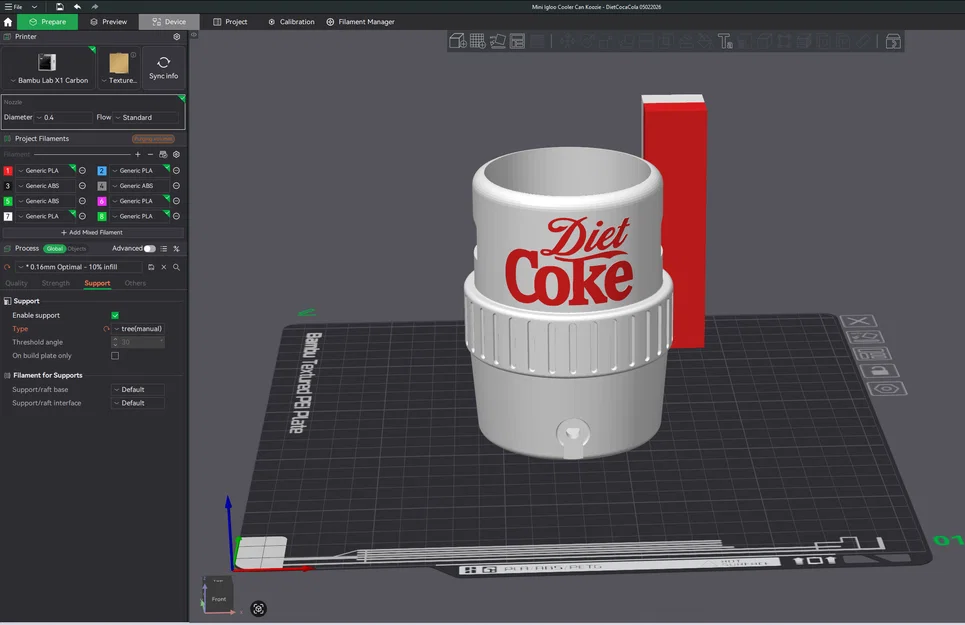Click edit icon beside filament 1
Screen dimensions: 965x625
click(82, 170)
